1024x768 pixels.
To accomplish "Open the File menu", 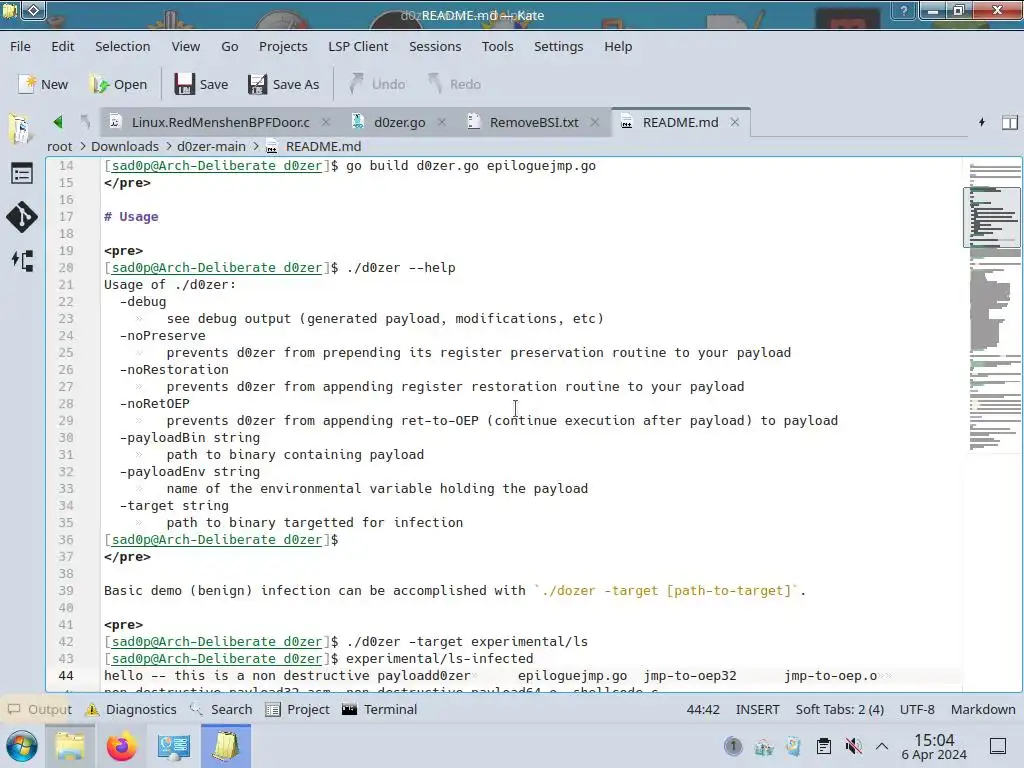I will pyautogui.click(x=20, y=46).
